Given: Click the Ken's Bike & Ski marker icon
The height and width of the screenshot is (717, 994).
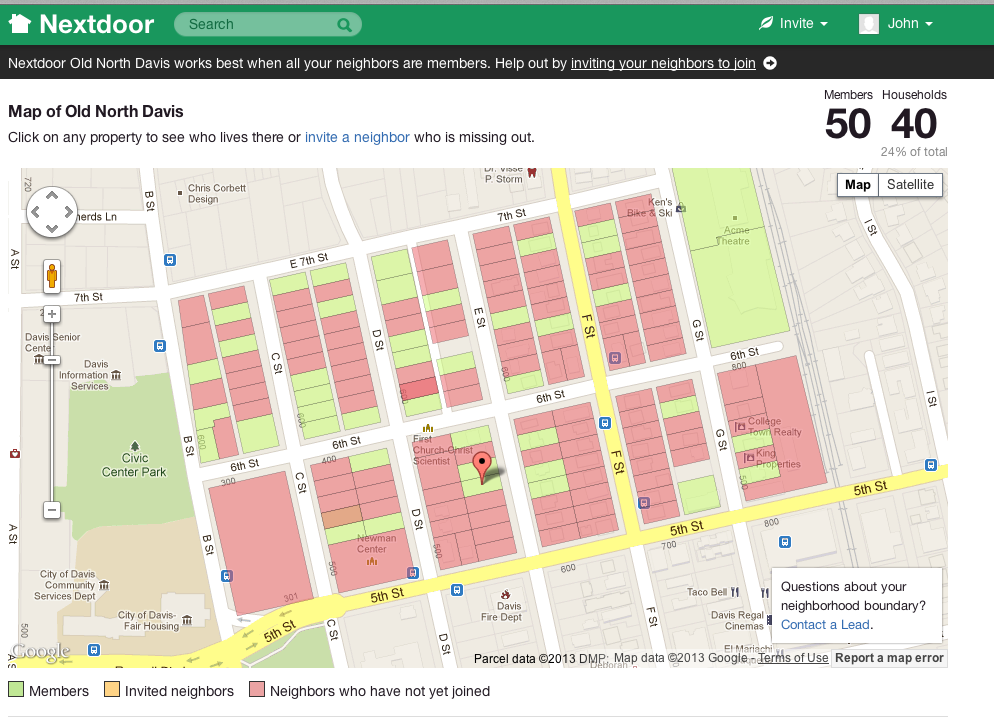Looking at the screenshot, I should click(681, 207).
